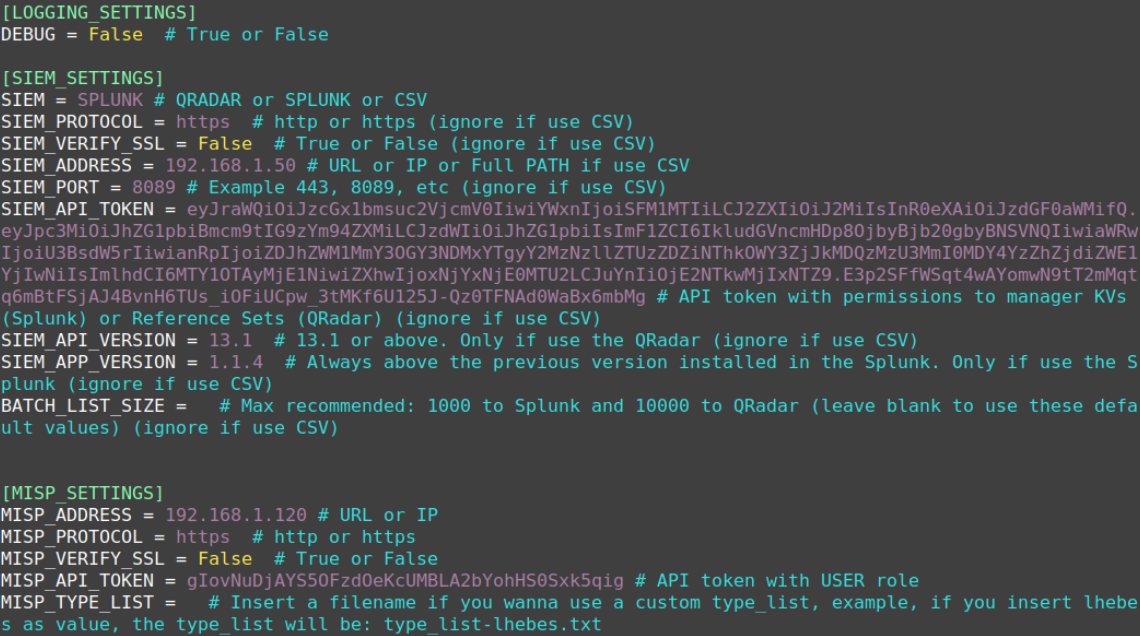Click the False value of SIEM_VERIFY_SSL
Screen dimensions: 1140x636
tap(225, 144)
